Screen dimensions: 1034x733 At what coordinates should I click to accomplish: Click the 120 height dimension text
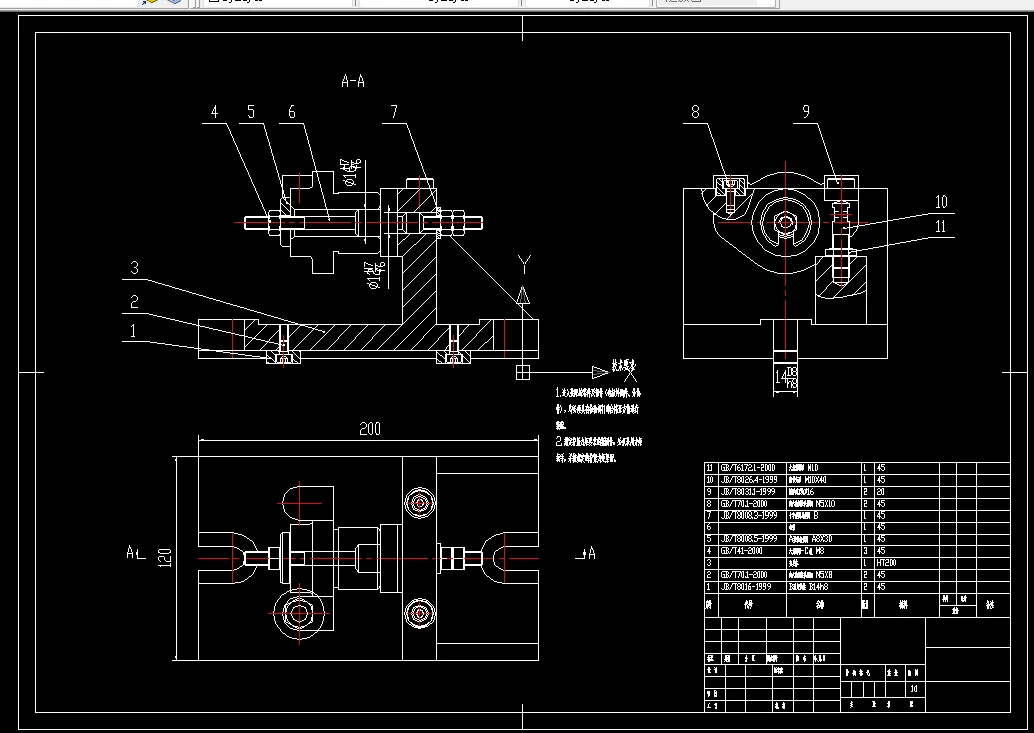pyautogui.click(x=165, y=558)
